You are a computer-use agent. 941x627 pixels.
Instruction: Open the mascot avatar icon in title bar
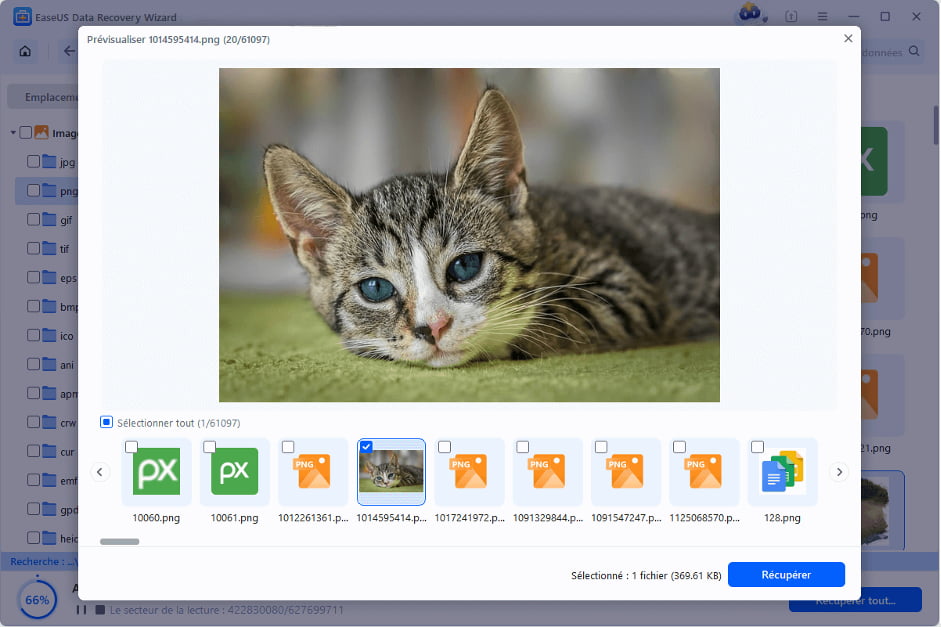(x=750, y=13)
